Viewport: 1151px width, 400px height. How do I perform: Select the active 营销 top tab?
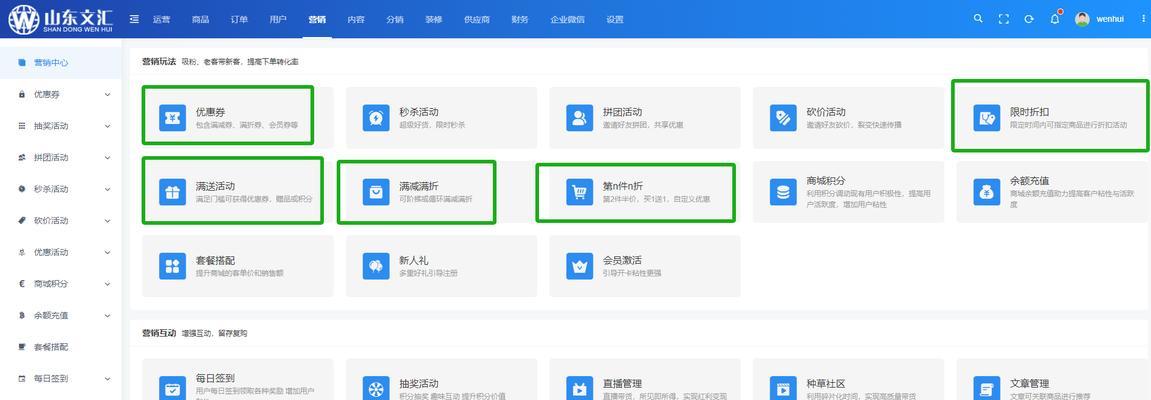317,20
